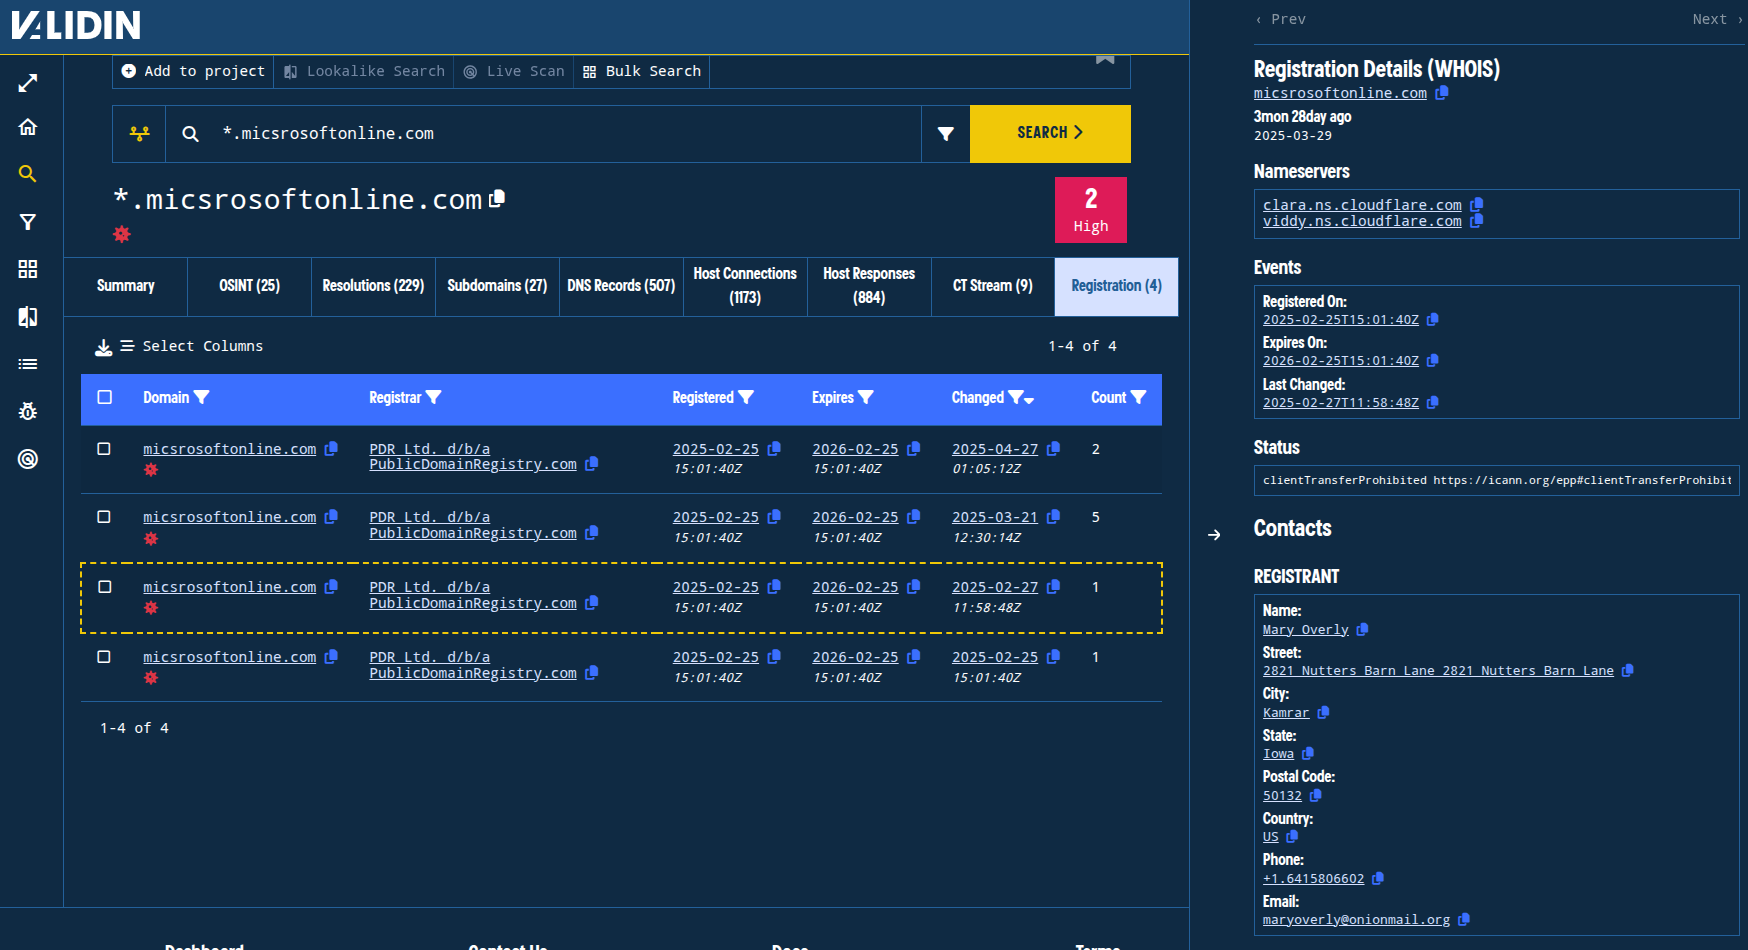1748x950 pixels.
Task: Check the row changed 2025-04-27
Action: click(x=104, y=449)
